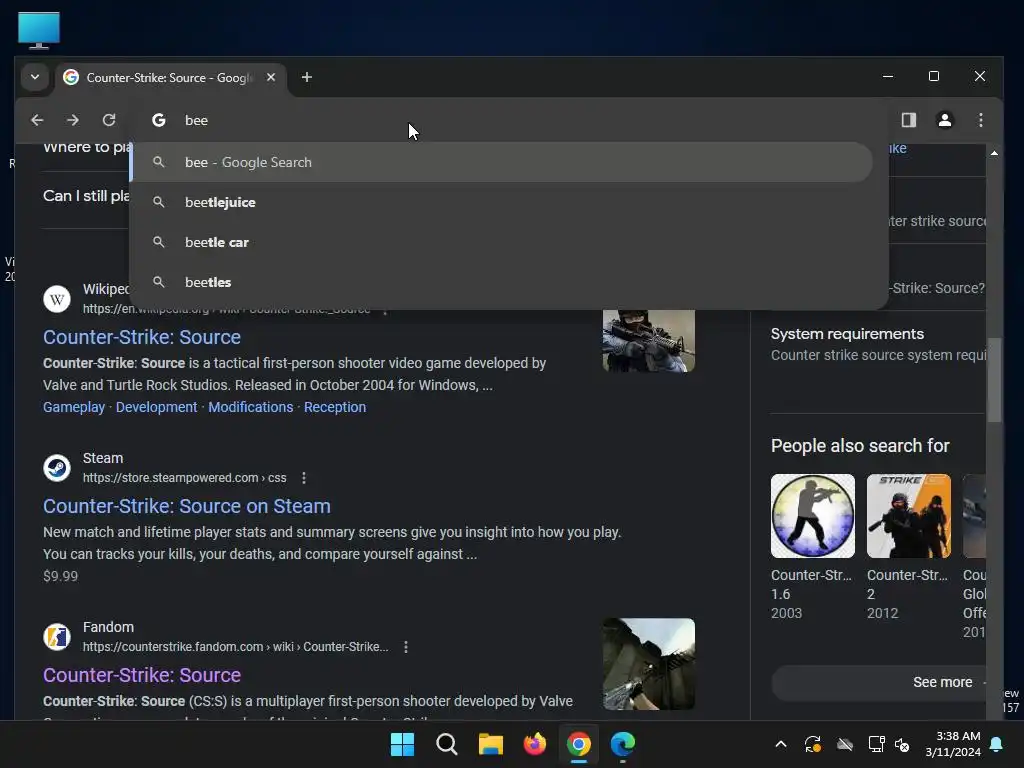The image size is (1024, 768).
Task: Open a new tab with plus button
Action: pyautogui.click(x=306, y=77)
